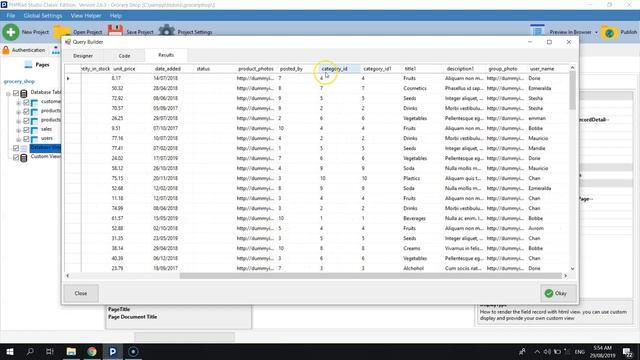This screenshot has width=640, height=360.
Task: Click the New Project plus icon
Action: tap(11, 32)
